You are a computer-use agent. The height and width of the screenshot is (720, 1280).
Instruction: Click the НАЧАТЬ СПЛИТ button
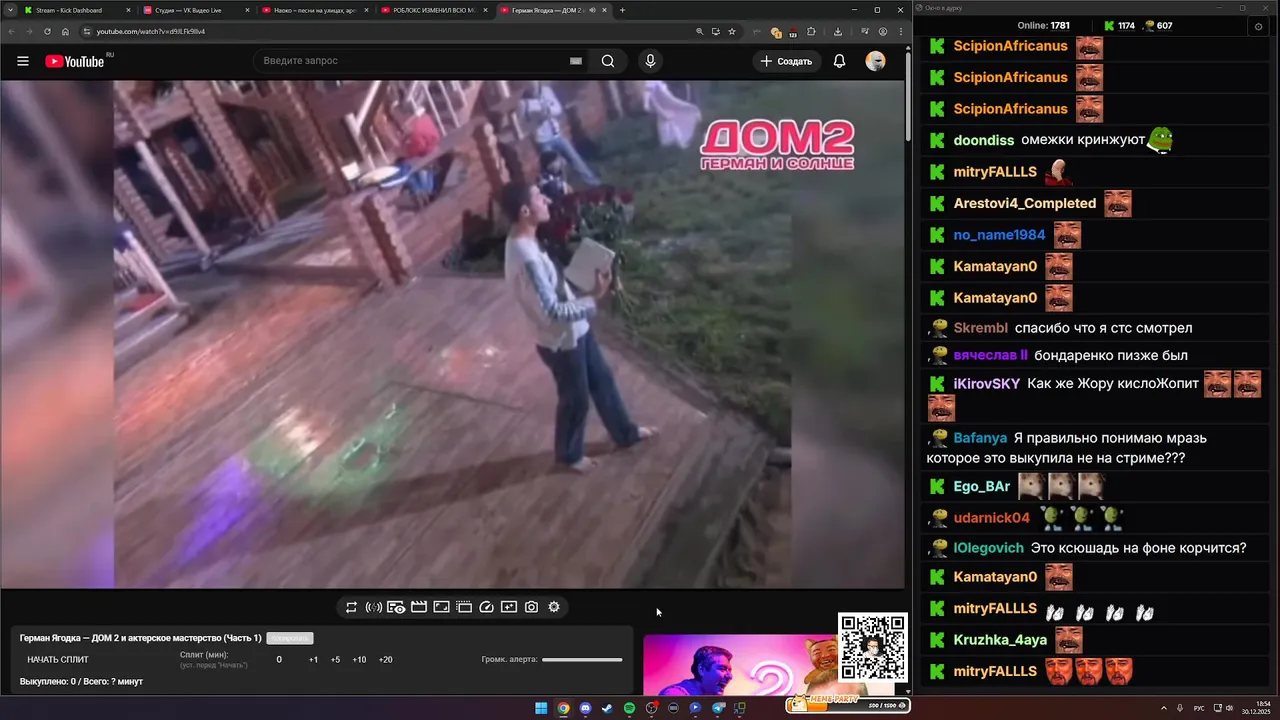(58, 660)
